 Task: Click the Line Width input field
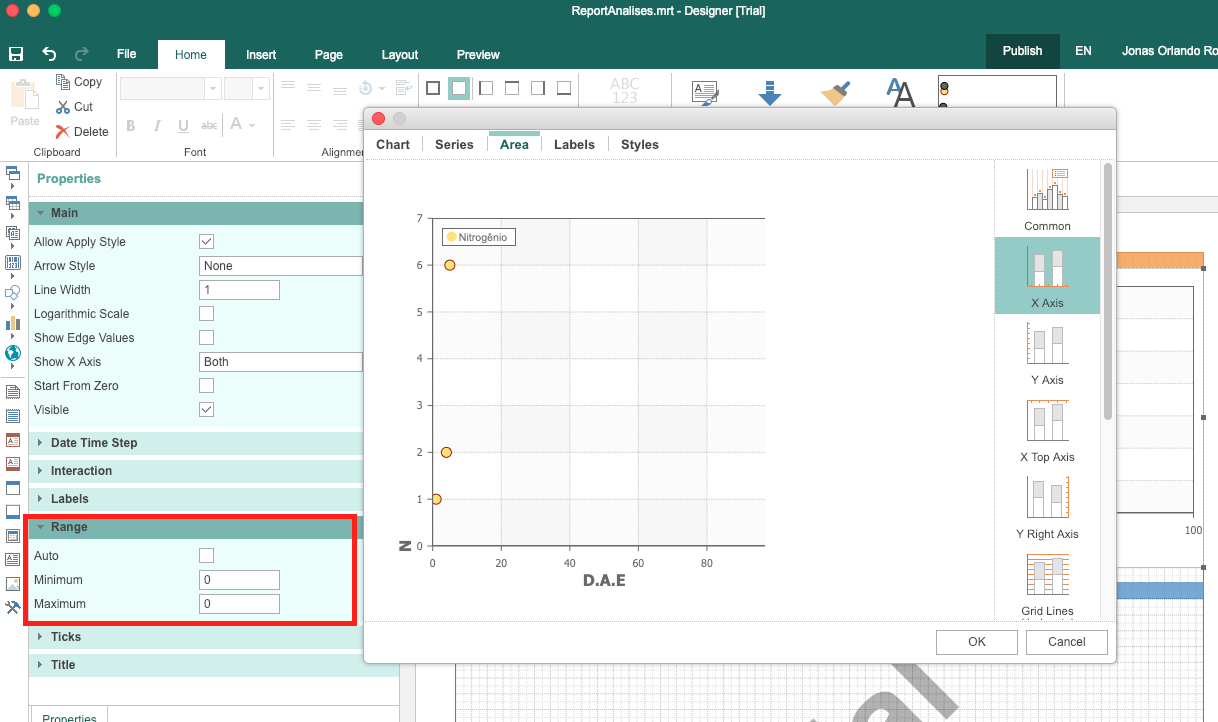tap(239, 290)
